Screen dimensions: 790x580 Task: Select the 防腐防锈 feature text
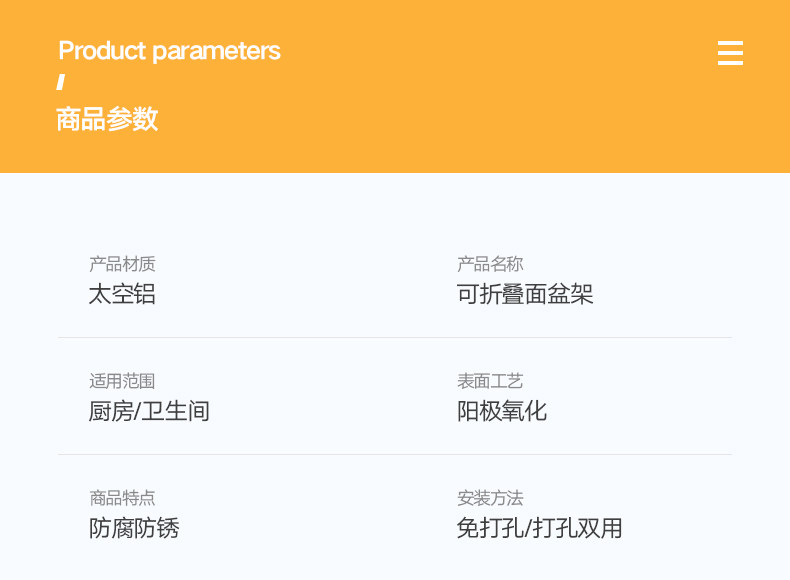[134, 528]
